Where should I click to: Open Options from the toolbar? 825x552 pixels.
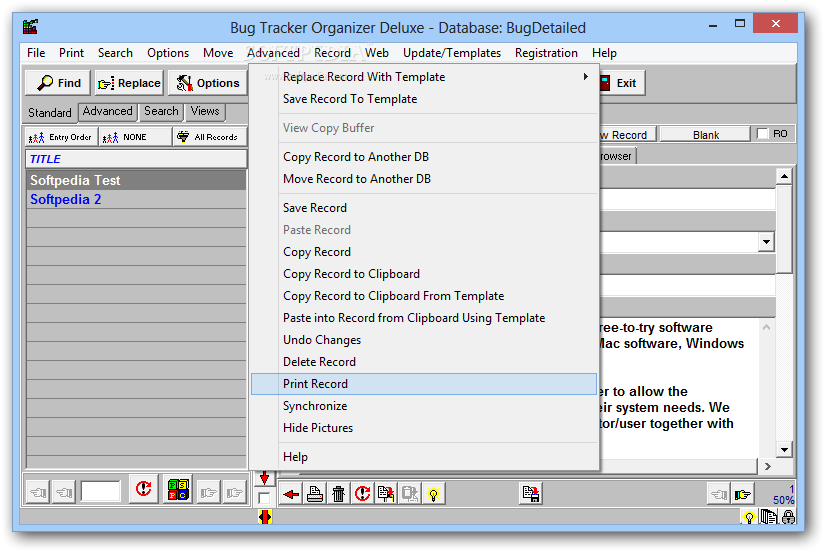tap(207, 83)
